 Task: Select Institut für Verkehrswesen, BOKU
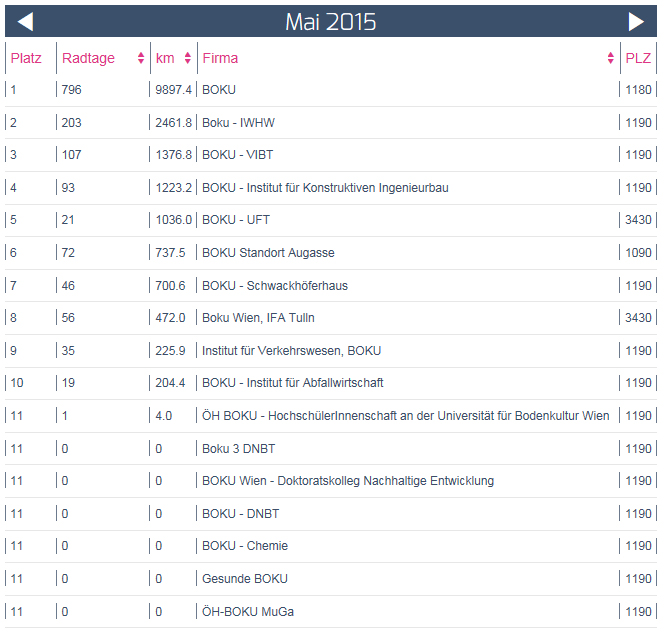point(291,351)
